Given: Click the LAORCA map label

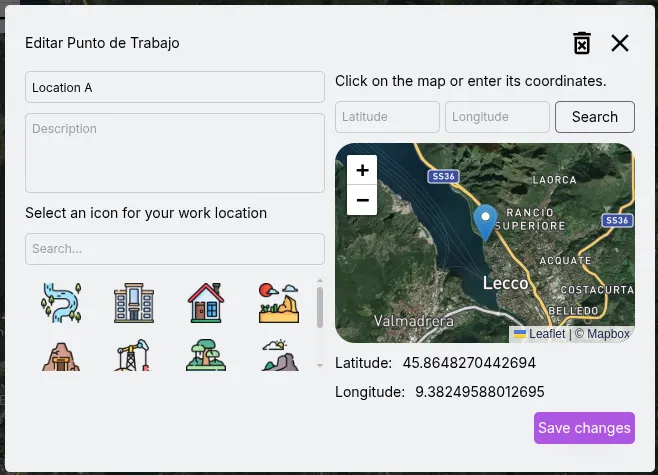Looking at the screenshot, I should tap(554, 180).
